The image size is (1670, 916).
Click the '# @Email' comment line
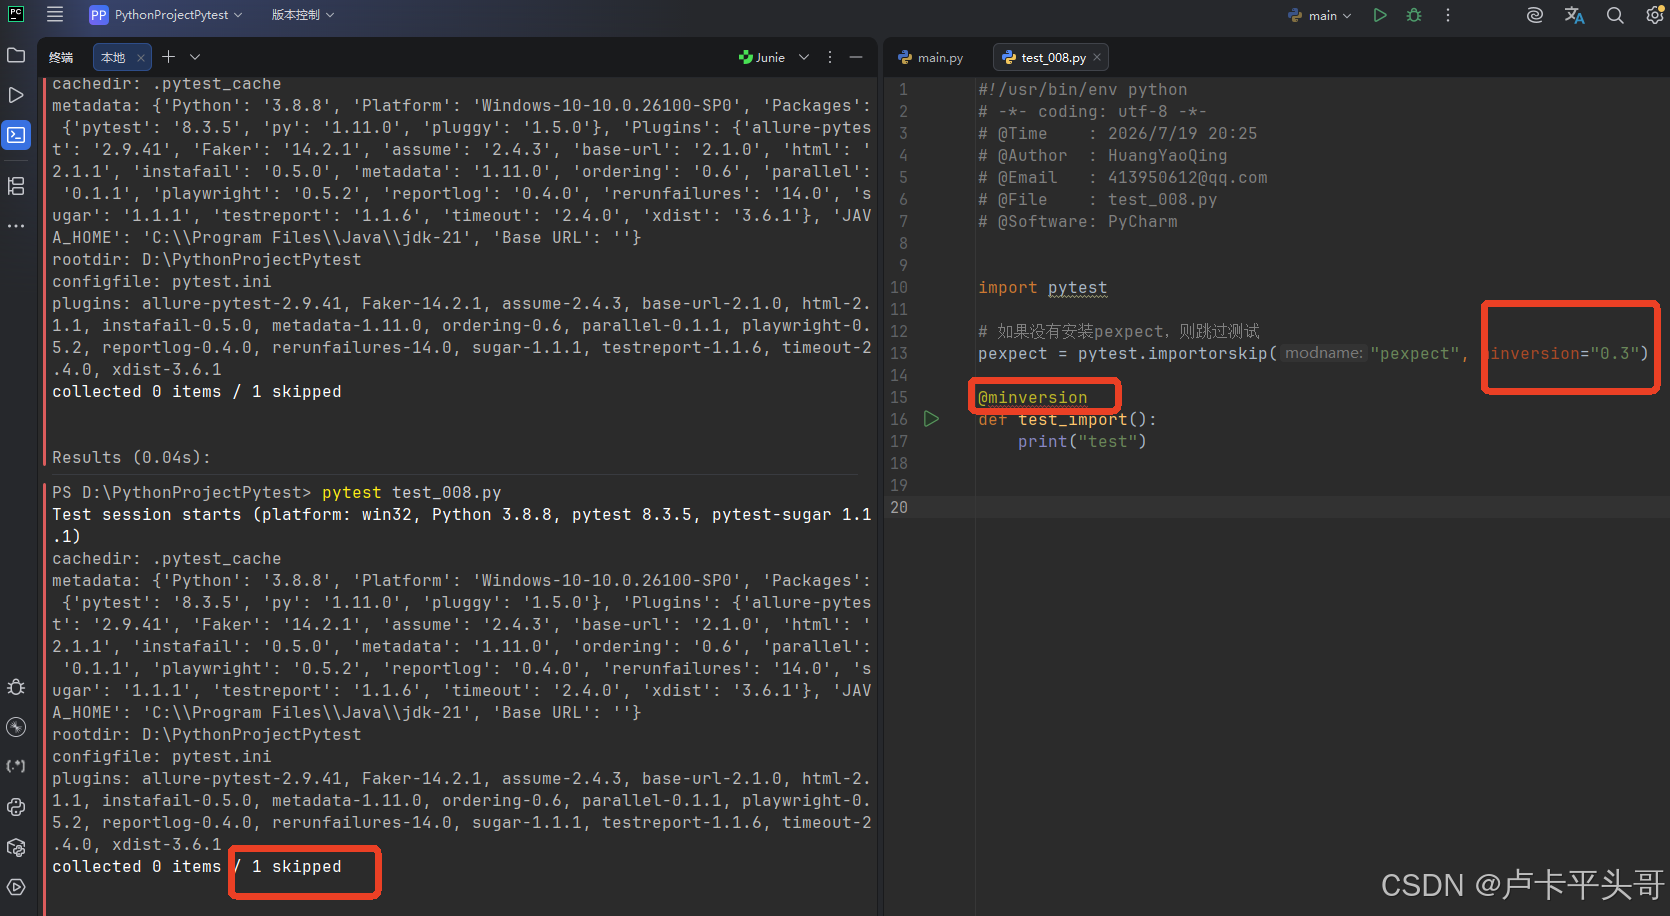1122,177
